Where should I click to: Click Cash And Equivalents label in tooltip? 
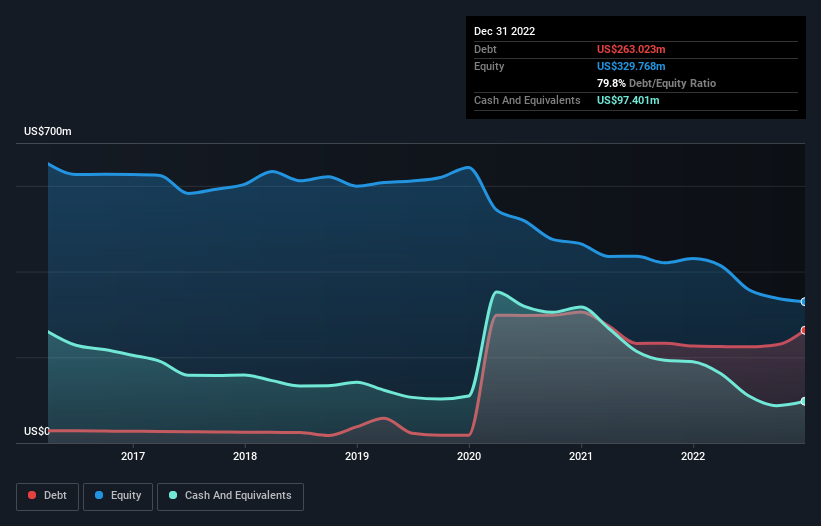(x=527, y=100)
